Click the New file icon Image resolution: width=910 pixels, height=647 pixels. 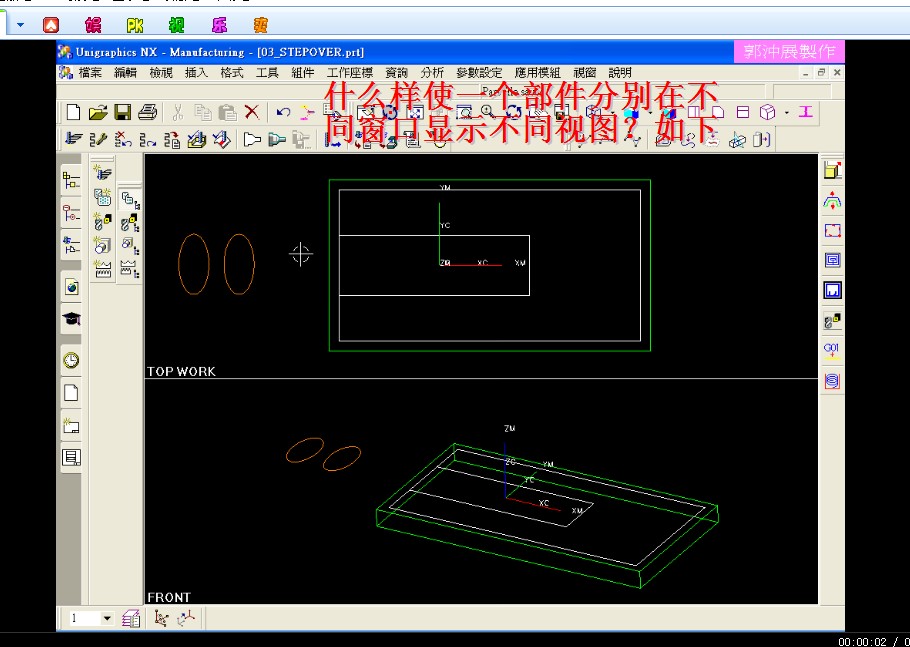click(74, 112)
